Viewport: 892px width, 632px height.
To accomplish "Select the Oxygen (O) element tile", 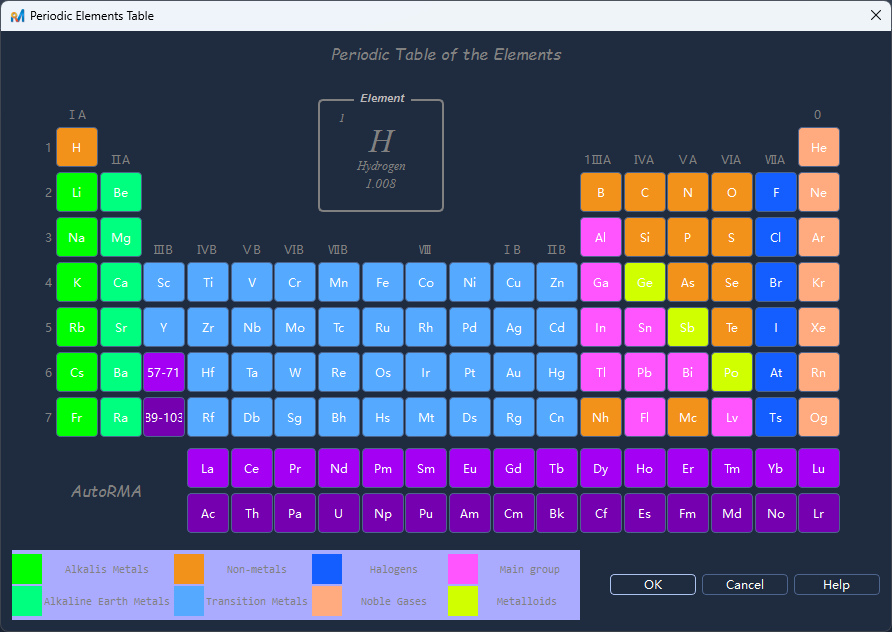I will [x=732, y=192].
